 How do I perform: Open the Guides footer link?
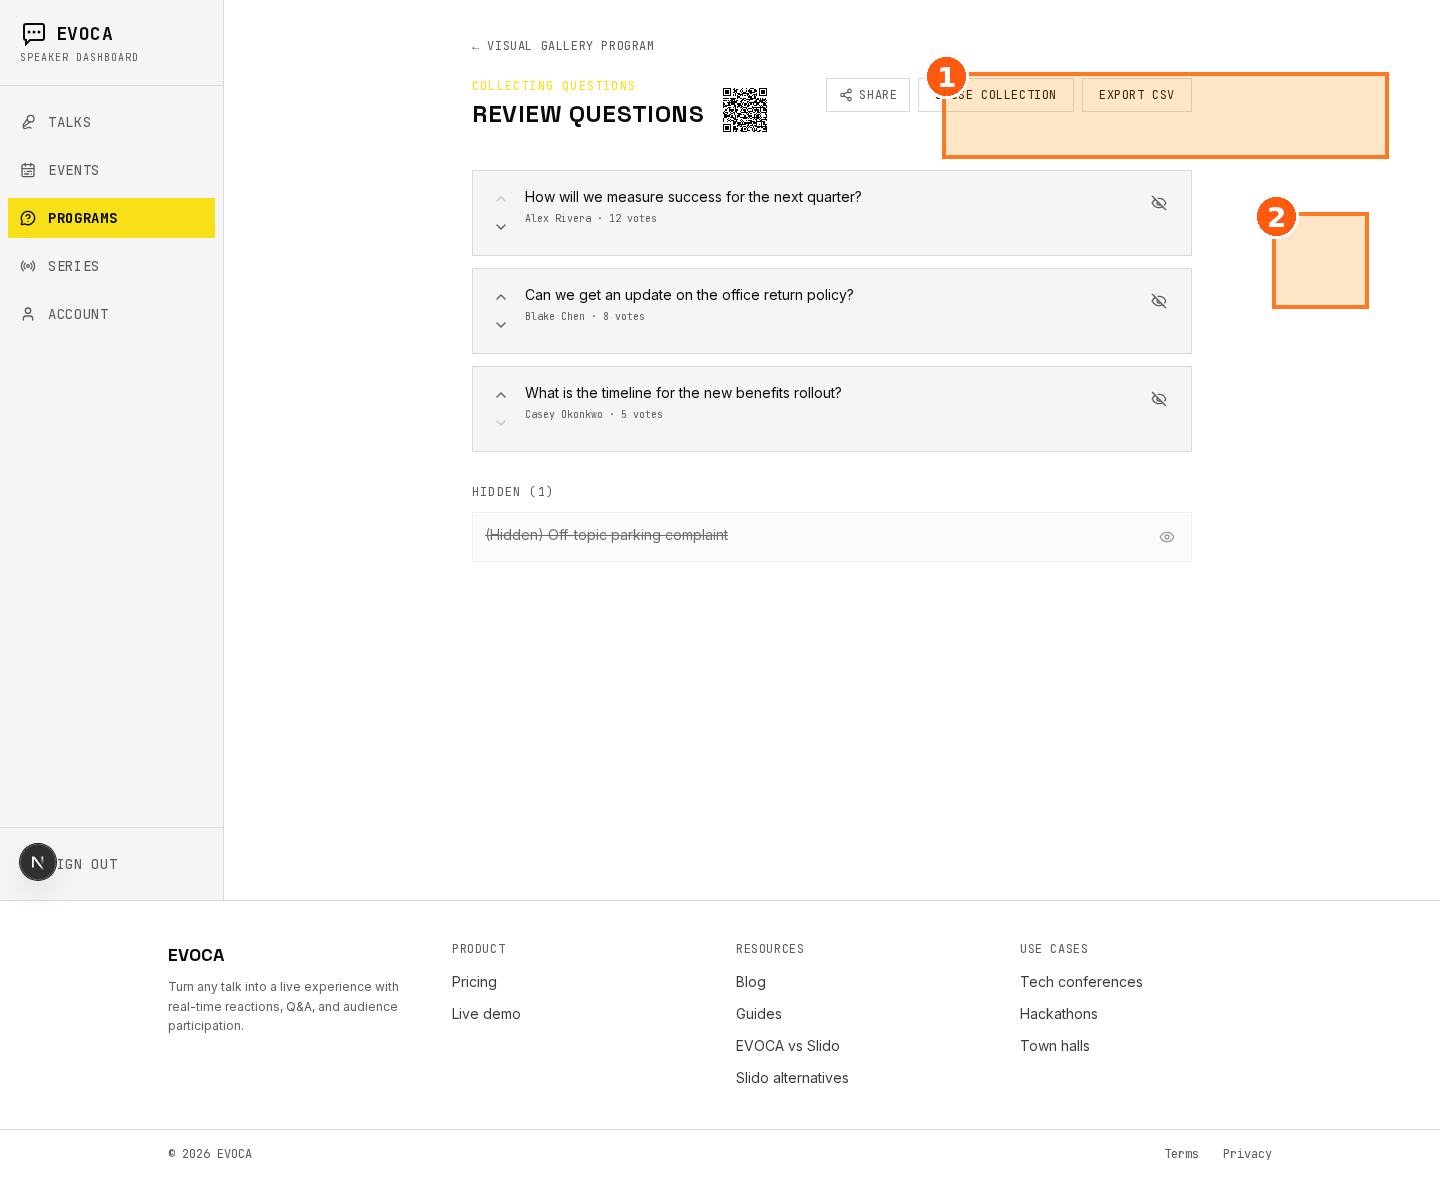pos(759,1014)
